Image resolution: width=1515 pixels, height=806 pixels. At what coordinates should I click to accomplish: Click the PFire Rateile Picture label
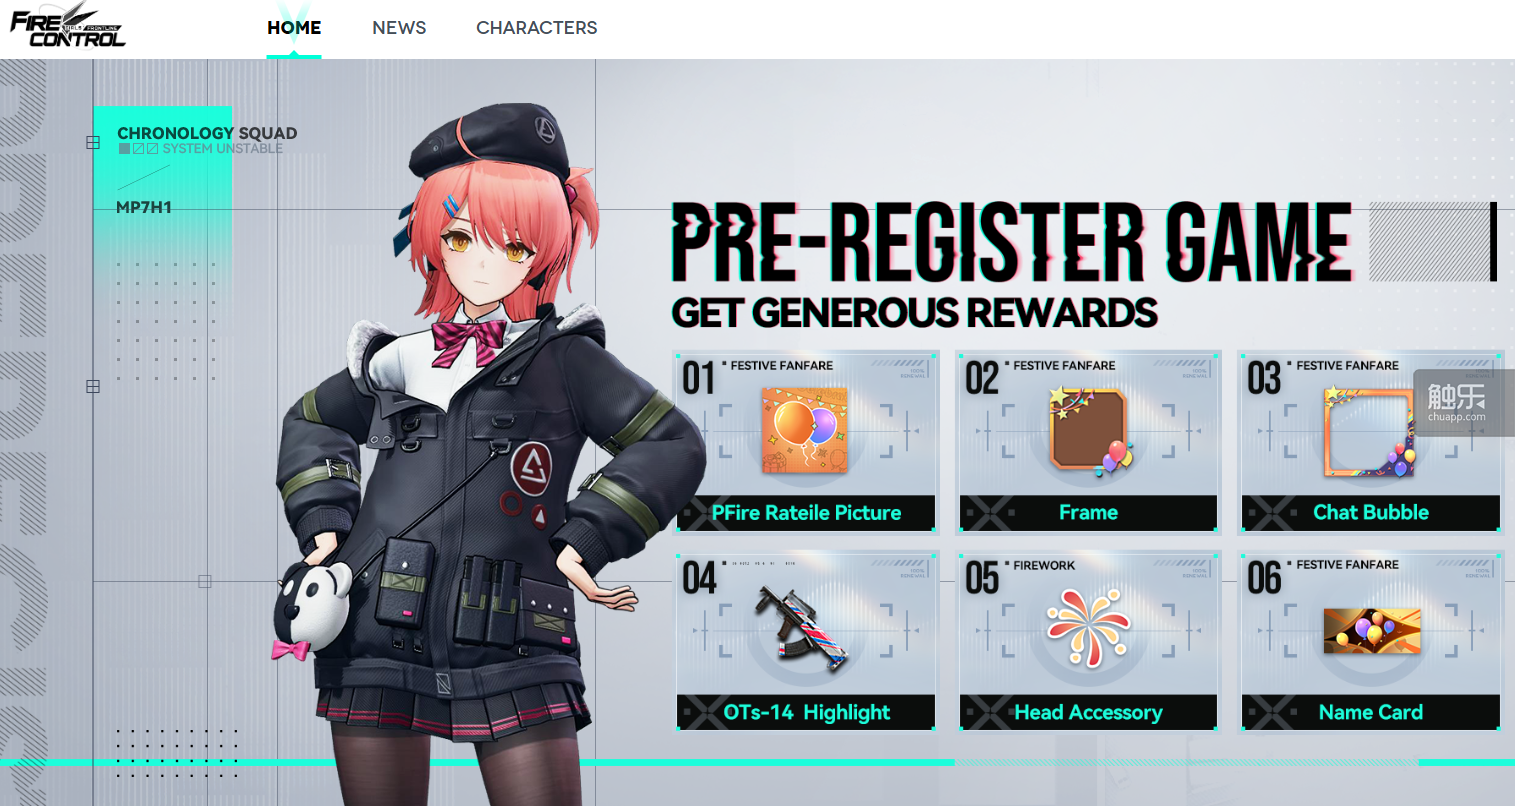(806, 513)
